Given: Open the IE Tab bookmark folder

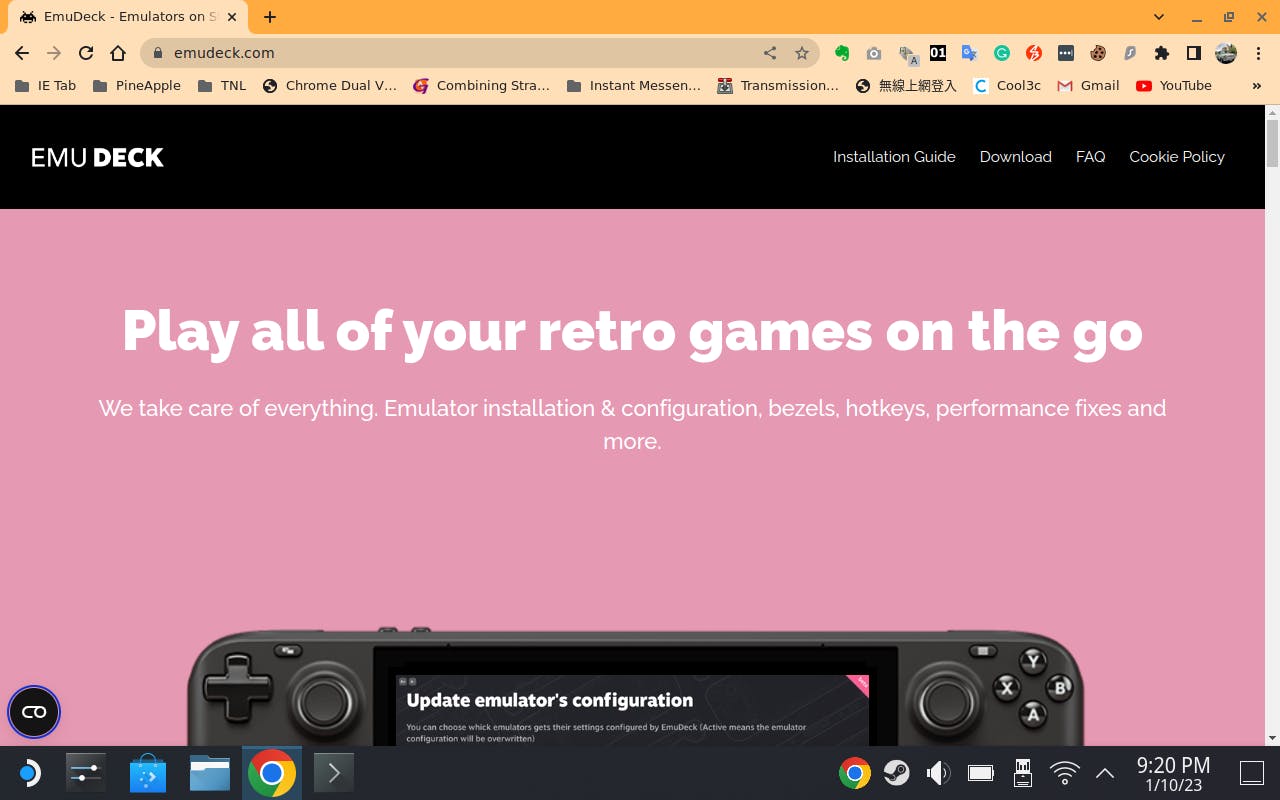Looking at the screenshot, I should coord(46,86).
